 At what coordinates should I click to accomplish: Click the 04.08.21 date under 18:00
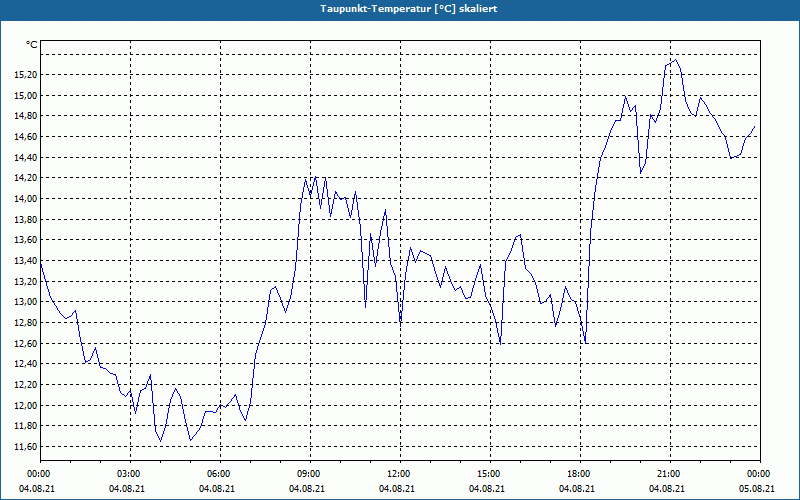[577, 489]
